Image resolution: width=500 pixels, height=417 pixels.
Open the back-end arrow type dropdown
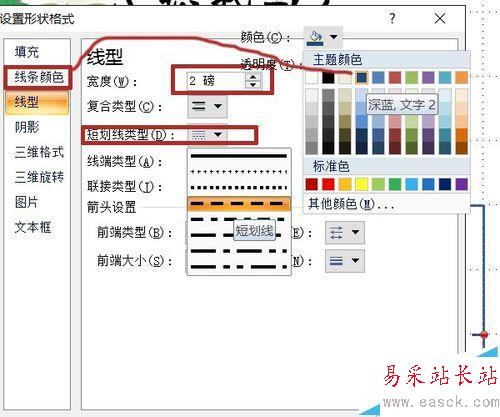click(x=345, y=233)
